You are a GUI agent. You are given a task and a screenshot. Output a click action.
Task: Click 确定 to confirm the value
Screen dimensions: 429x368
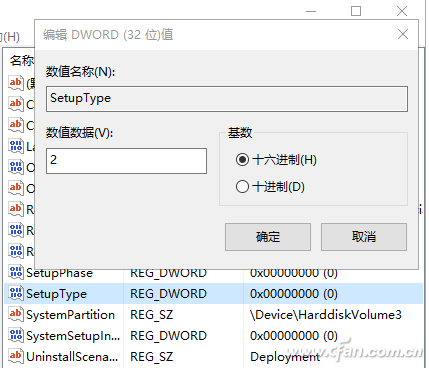tap(268, 237)
